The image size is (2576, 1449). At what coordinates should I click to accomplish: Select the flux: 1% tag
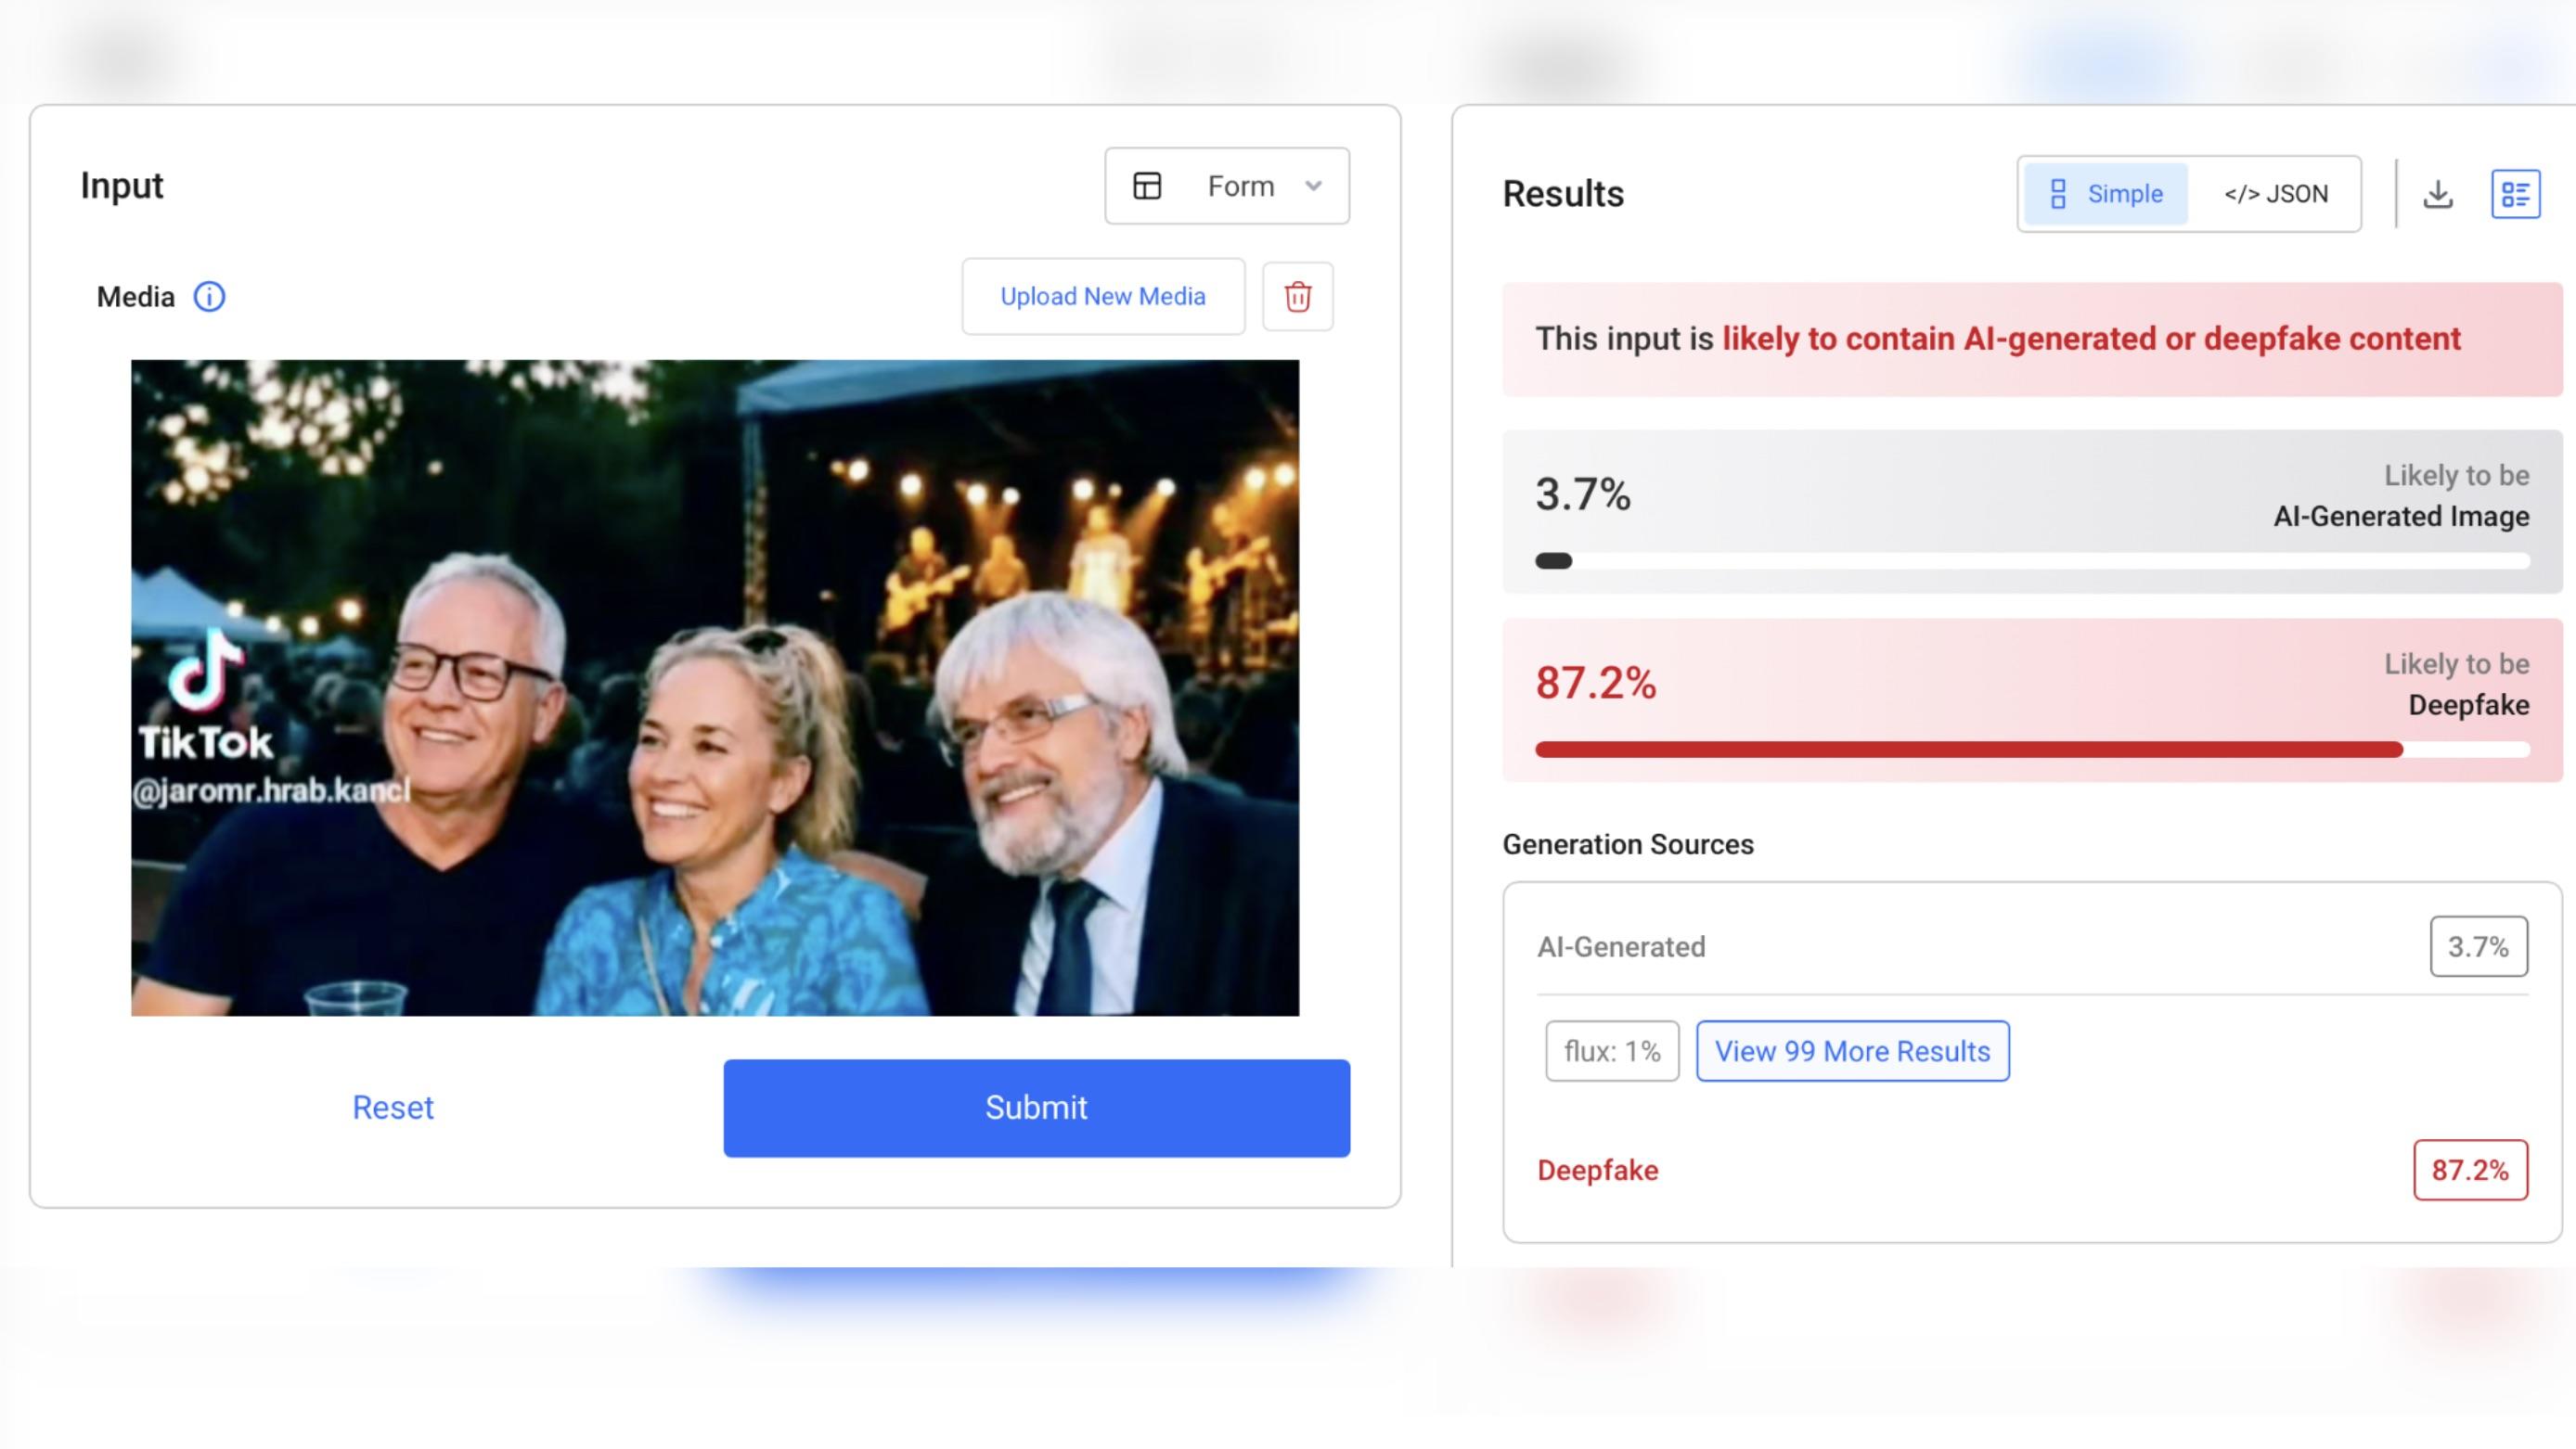tap(1612, 1051)
